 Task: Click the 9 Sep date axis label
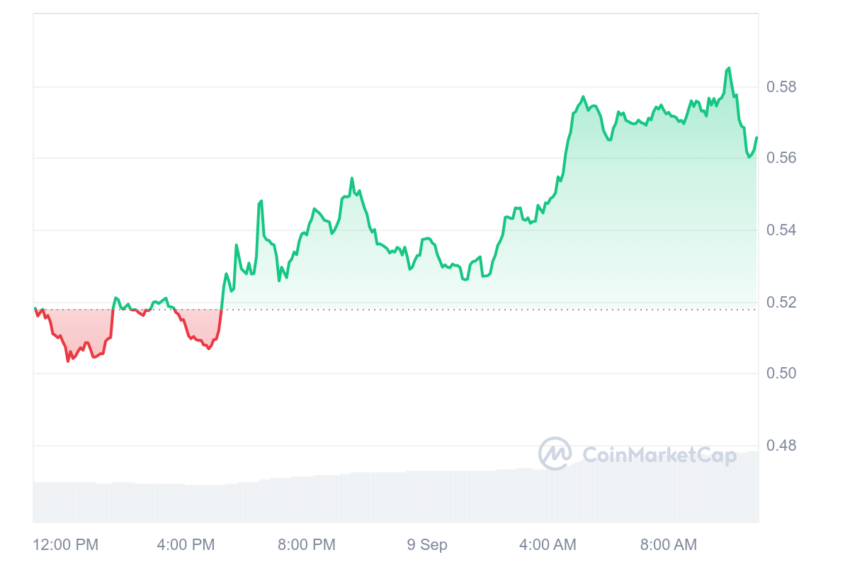click(x=427, y=544)
